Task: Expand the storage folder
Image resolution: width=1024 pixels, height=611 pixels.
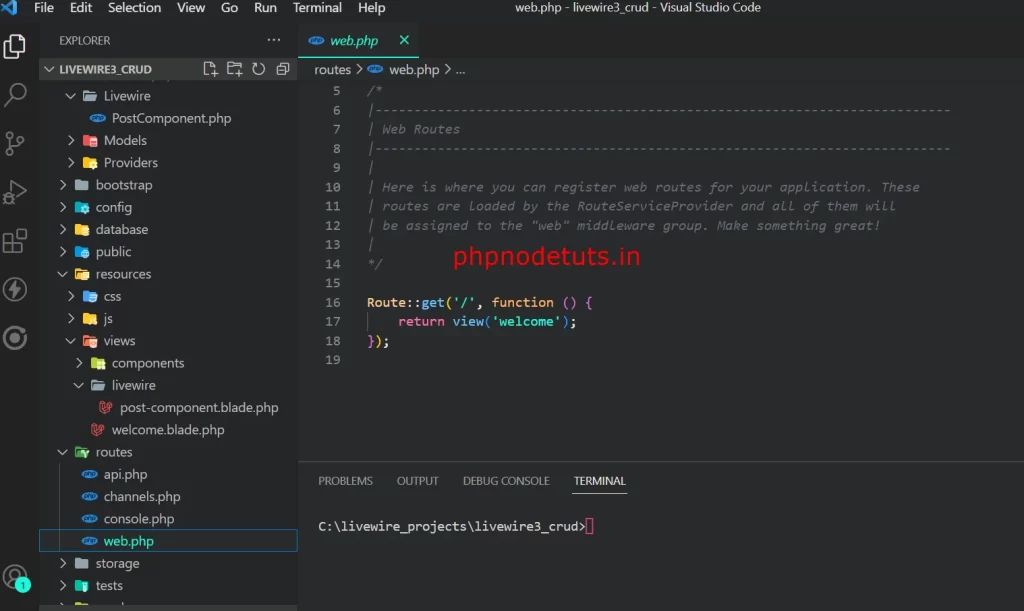Action: pos(63,563)
